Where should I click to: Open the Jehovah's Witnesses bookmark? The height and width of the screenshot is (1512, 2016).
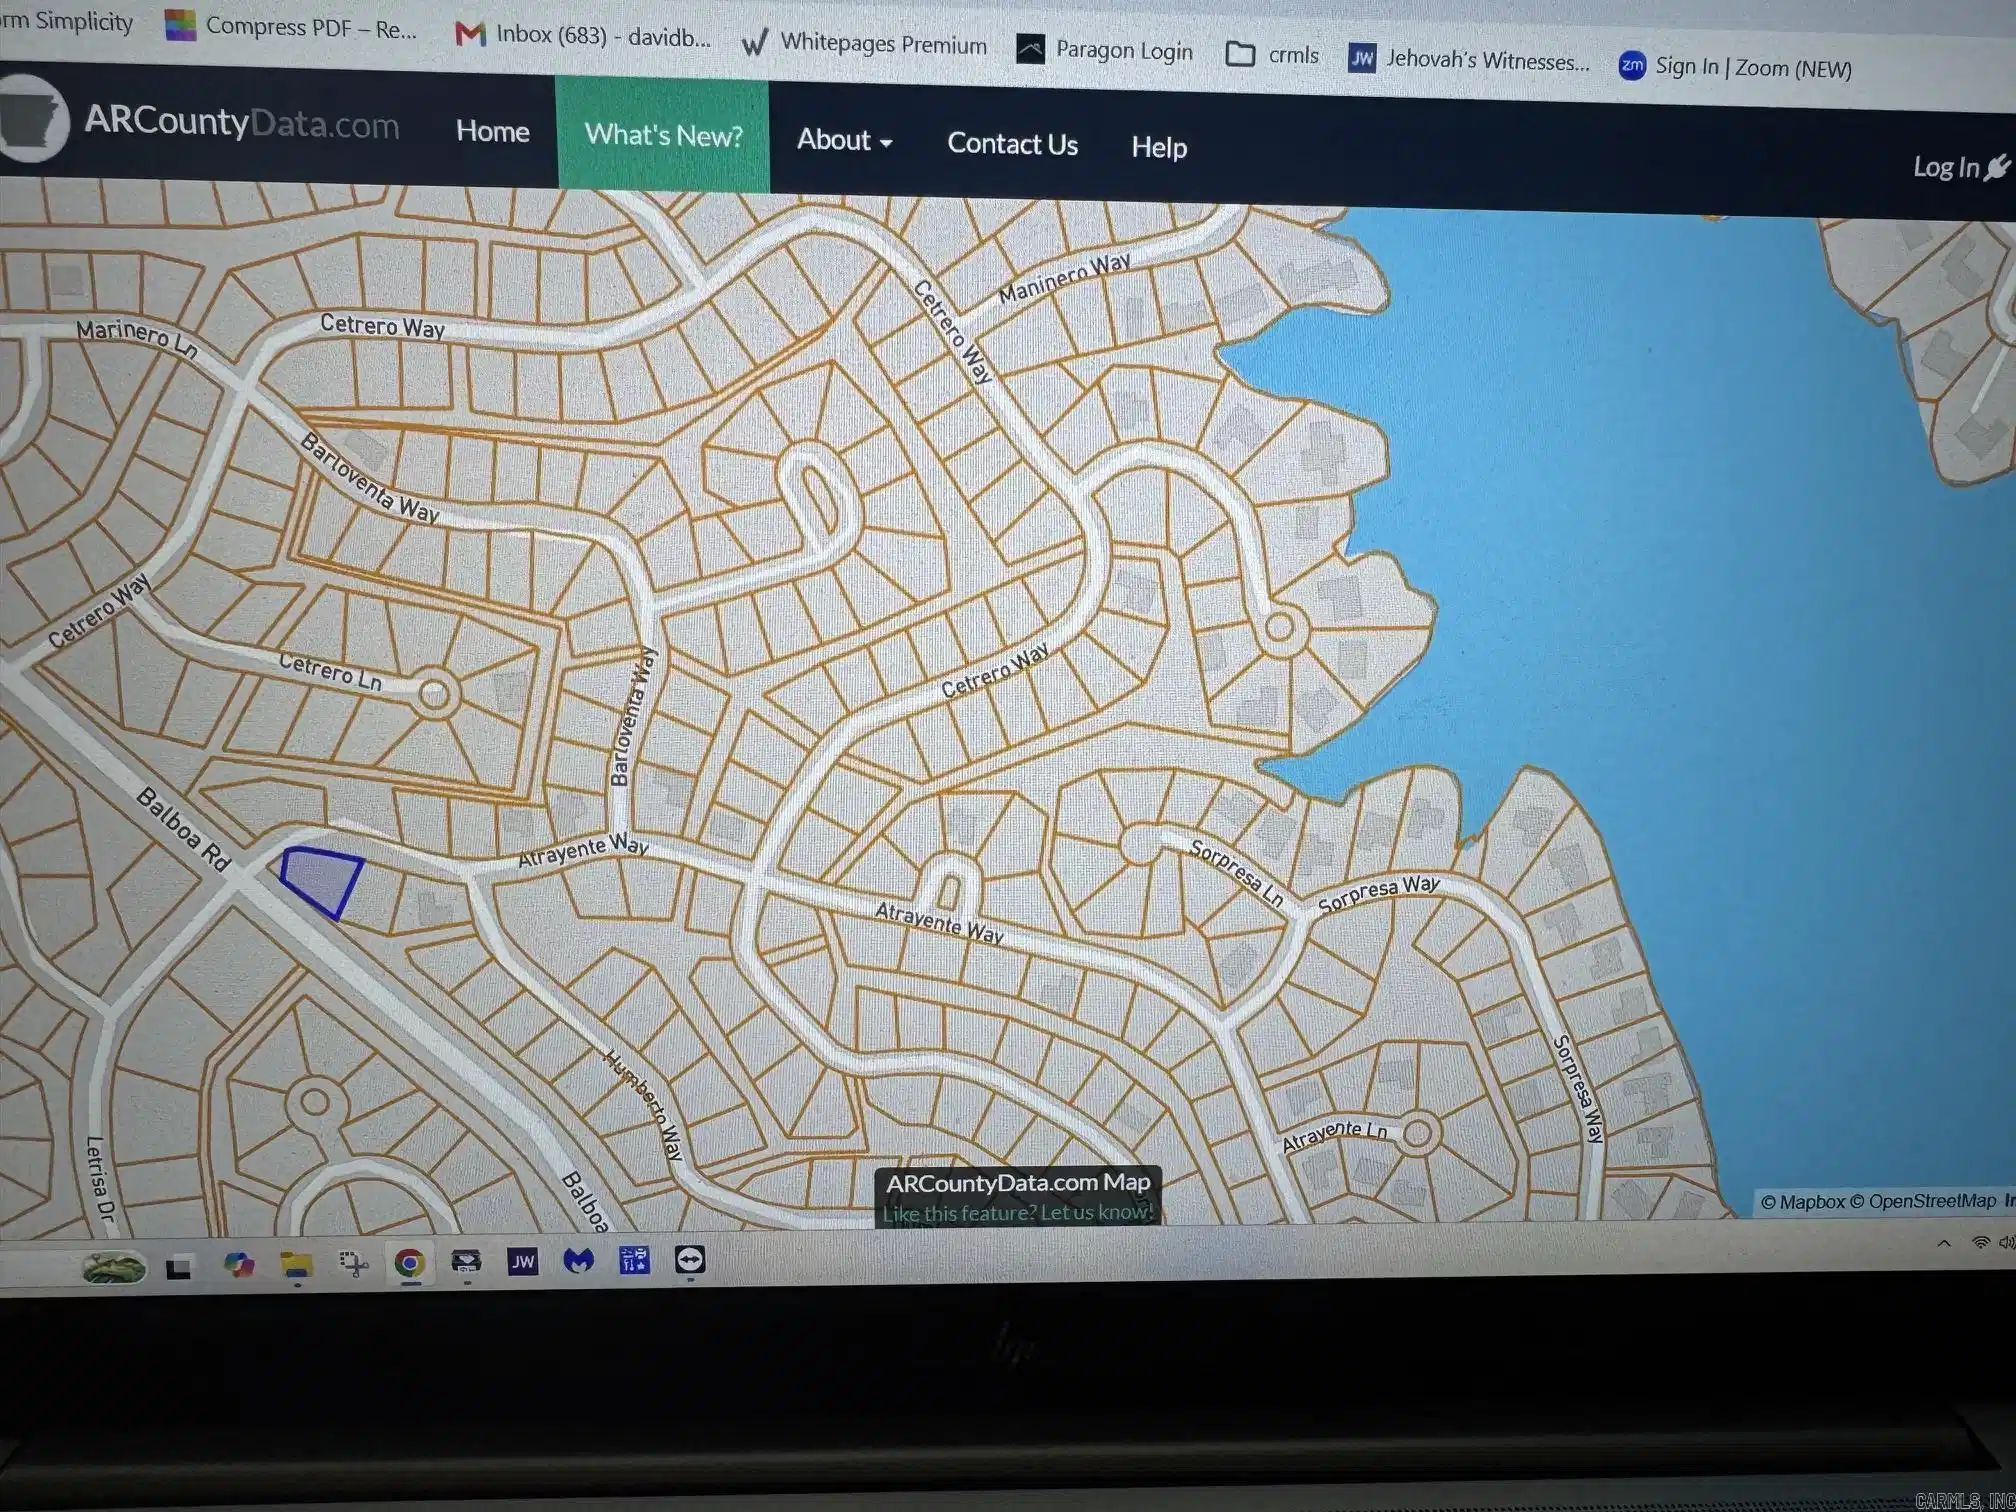(1469, 60)
